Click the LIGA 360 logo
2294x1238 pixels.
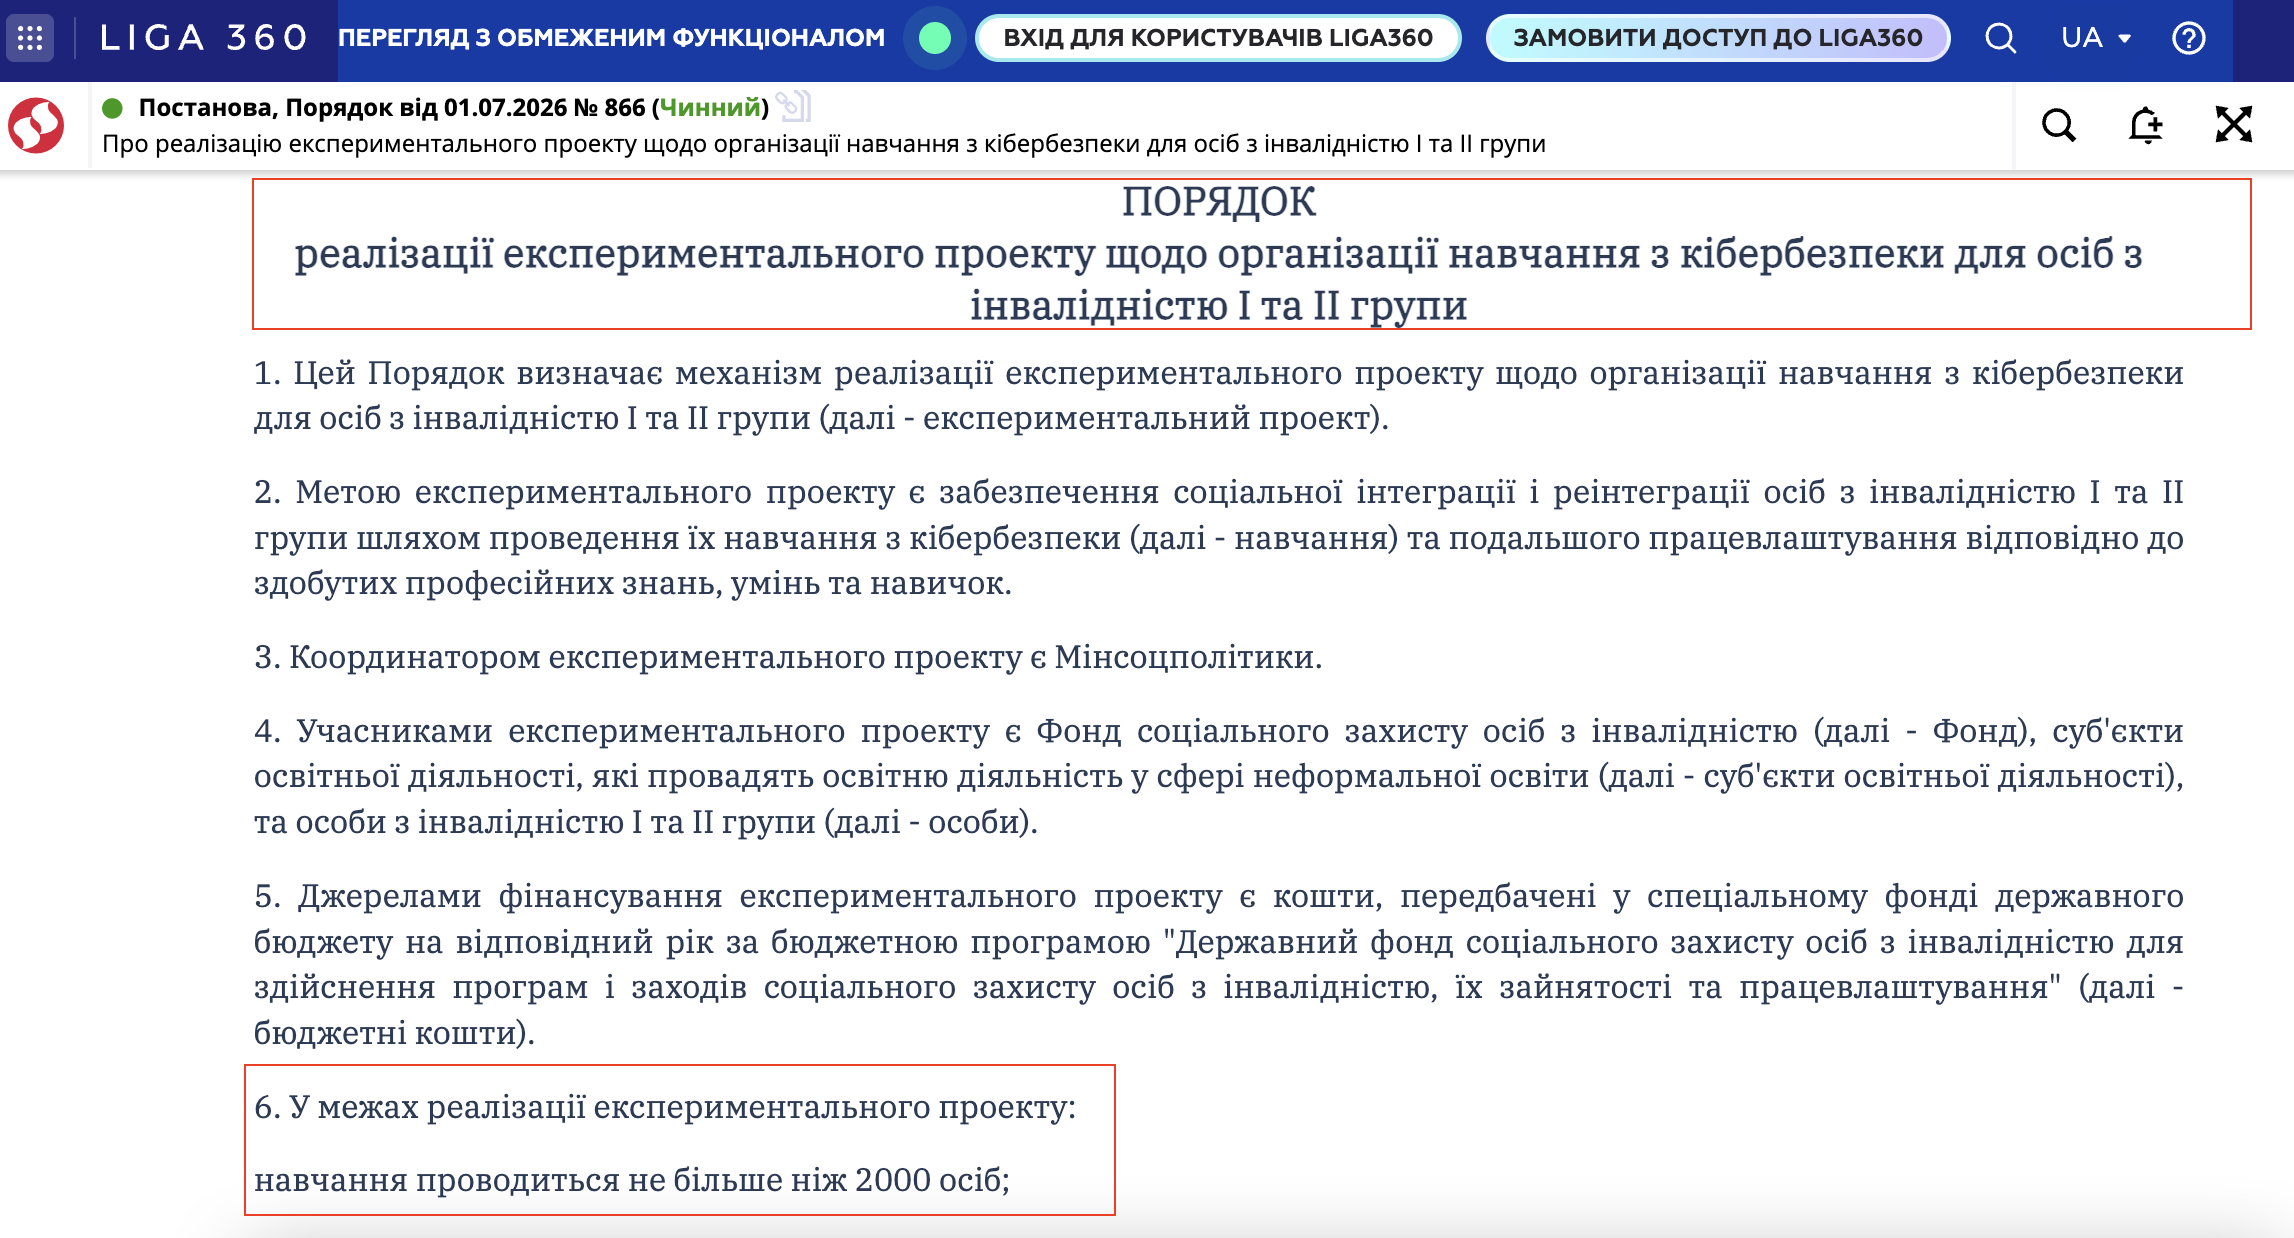coord(204,38)
